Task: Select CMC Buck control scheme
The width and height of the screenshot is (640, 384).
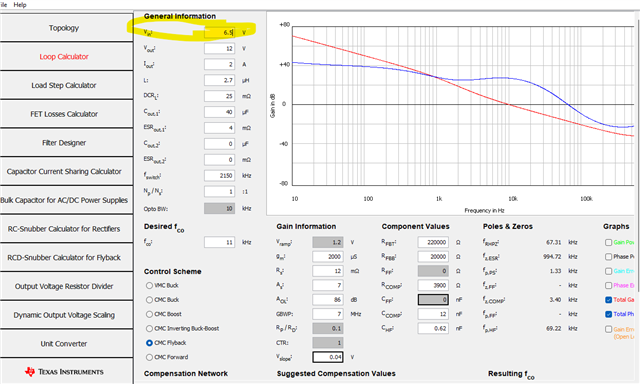Action: coord(149,300)
